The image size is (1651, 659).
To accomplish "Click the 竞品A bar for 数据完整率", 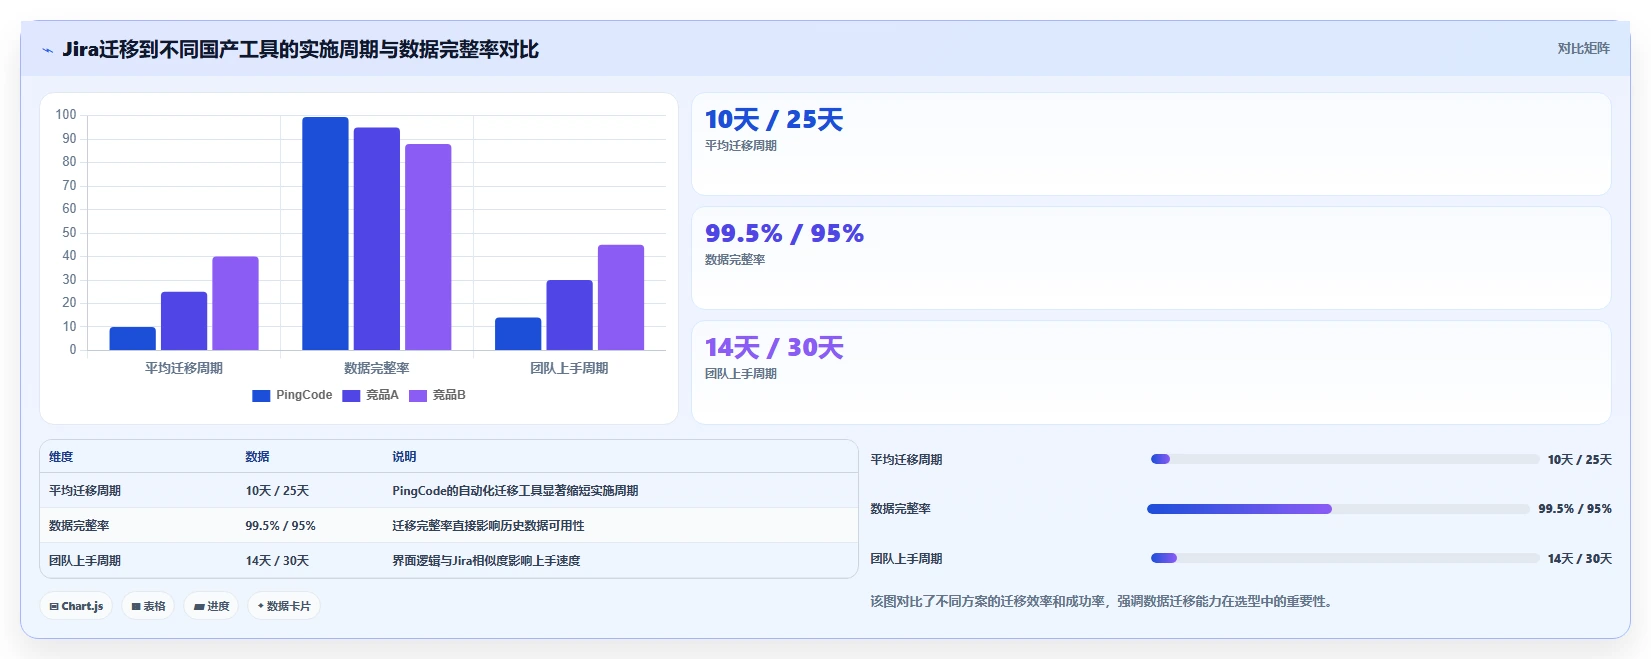I will coord(377,239).
